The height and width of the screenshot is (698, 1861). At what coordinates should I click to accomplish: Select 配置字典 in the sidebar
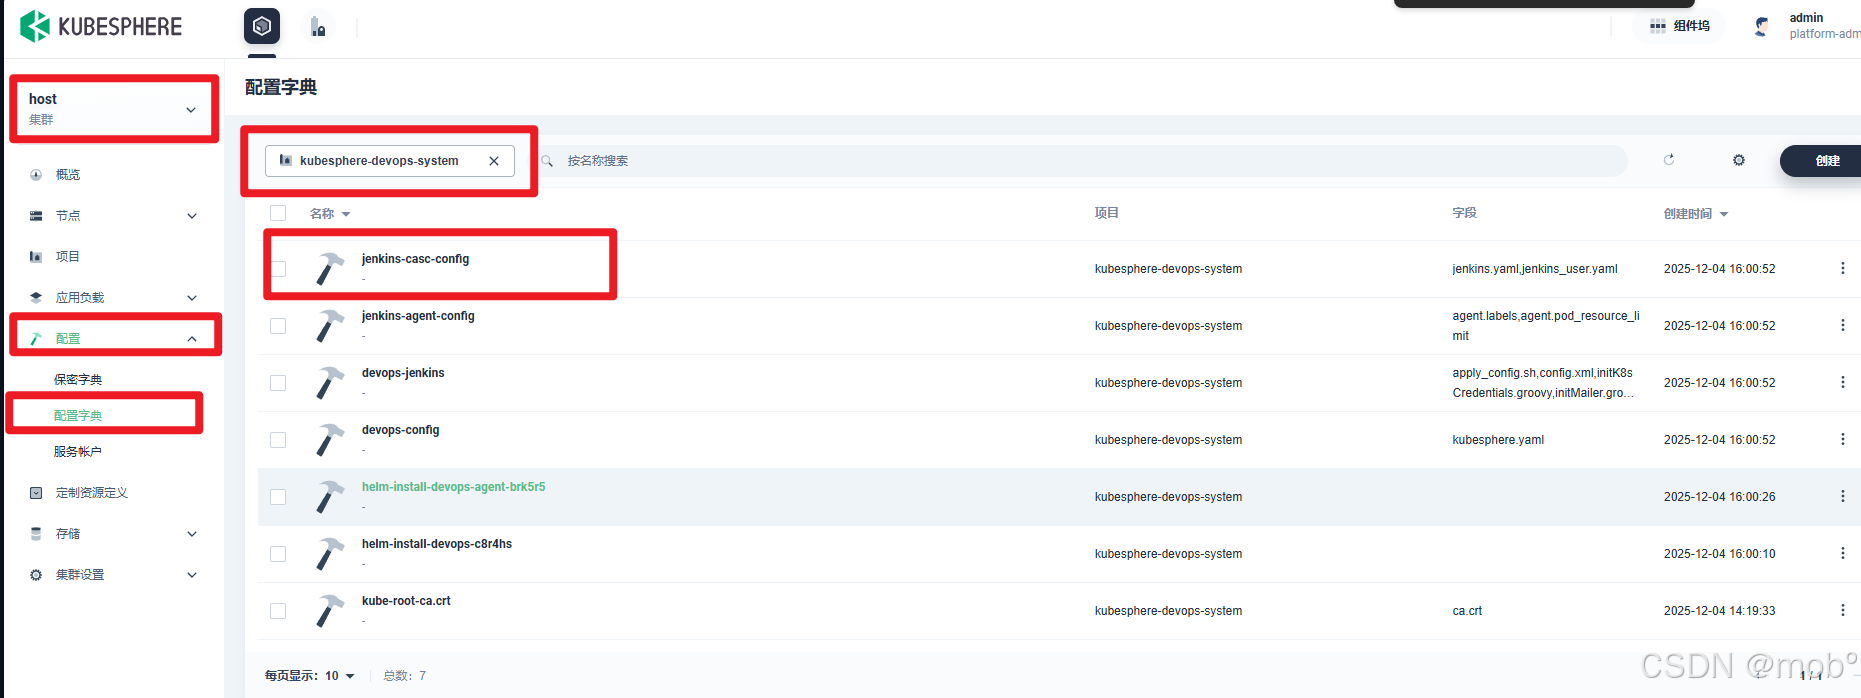(x=78, y=416)
